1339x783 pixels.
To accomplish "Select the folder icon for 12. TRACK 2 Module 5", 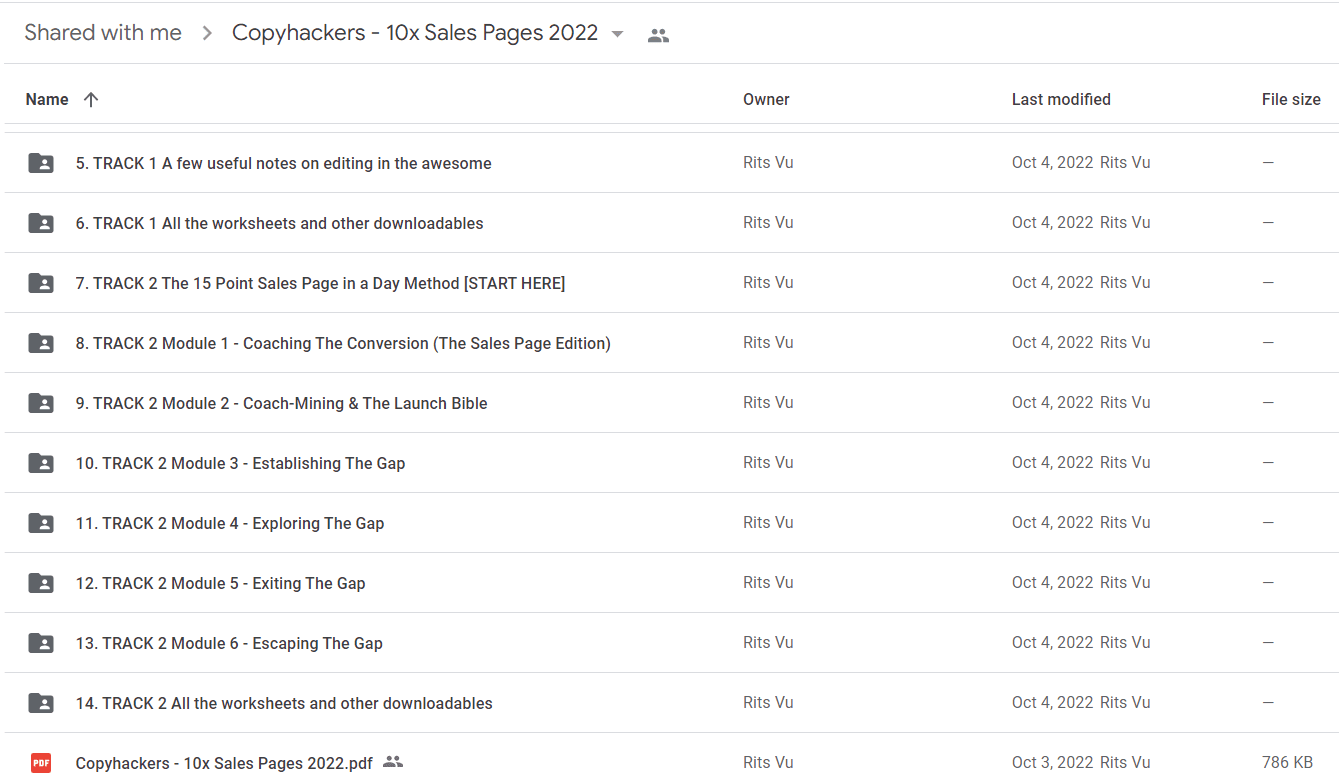I will coord(41,583).
